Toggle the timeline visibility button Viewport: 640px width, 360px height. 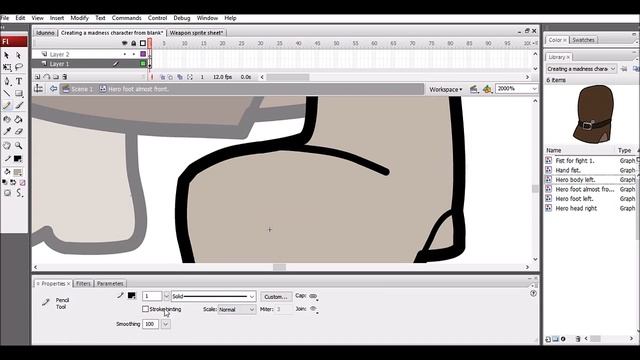[x=39, y=89]
